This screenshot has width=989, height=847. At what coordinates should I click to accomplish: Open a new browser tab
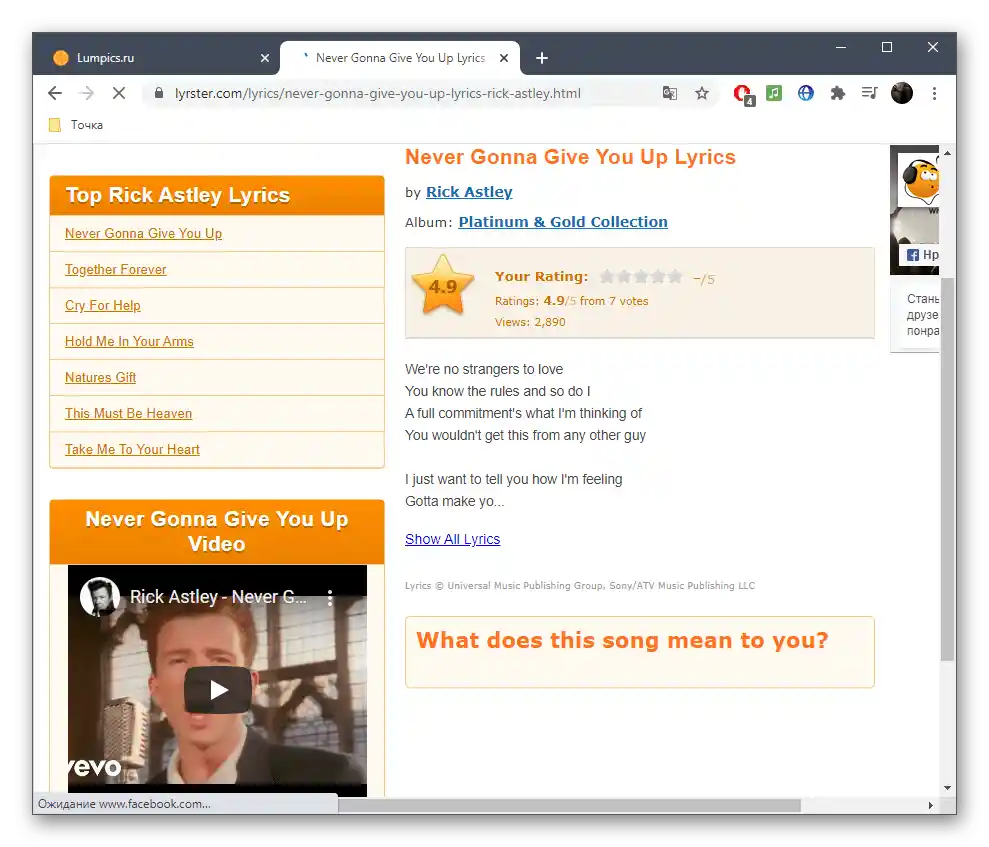point(541,58)
